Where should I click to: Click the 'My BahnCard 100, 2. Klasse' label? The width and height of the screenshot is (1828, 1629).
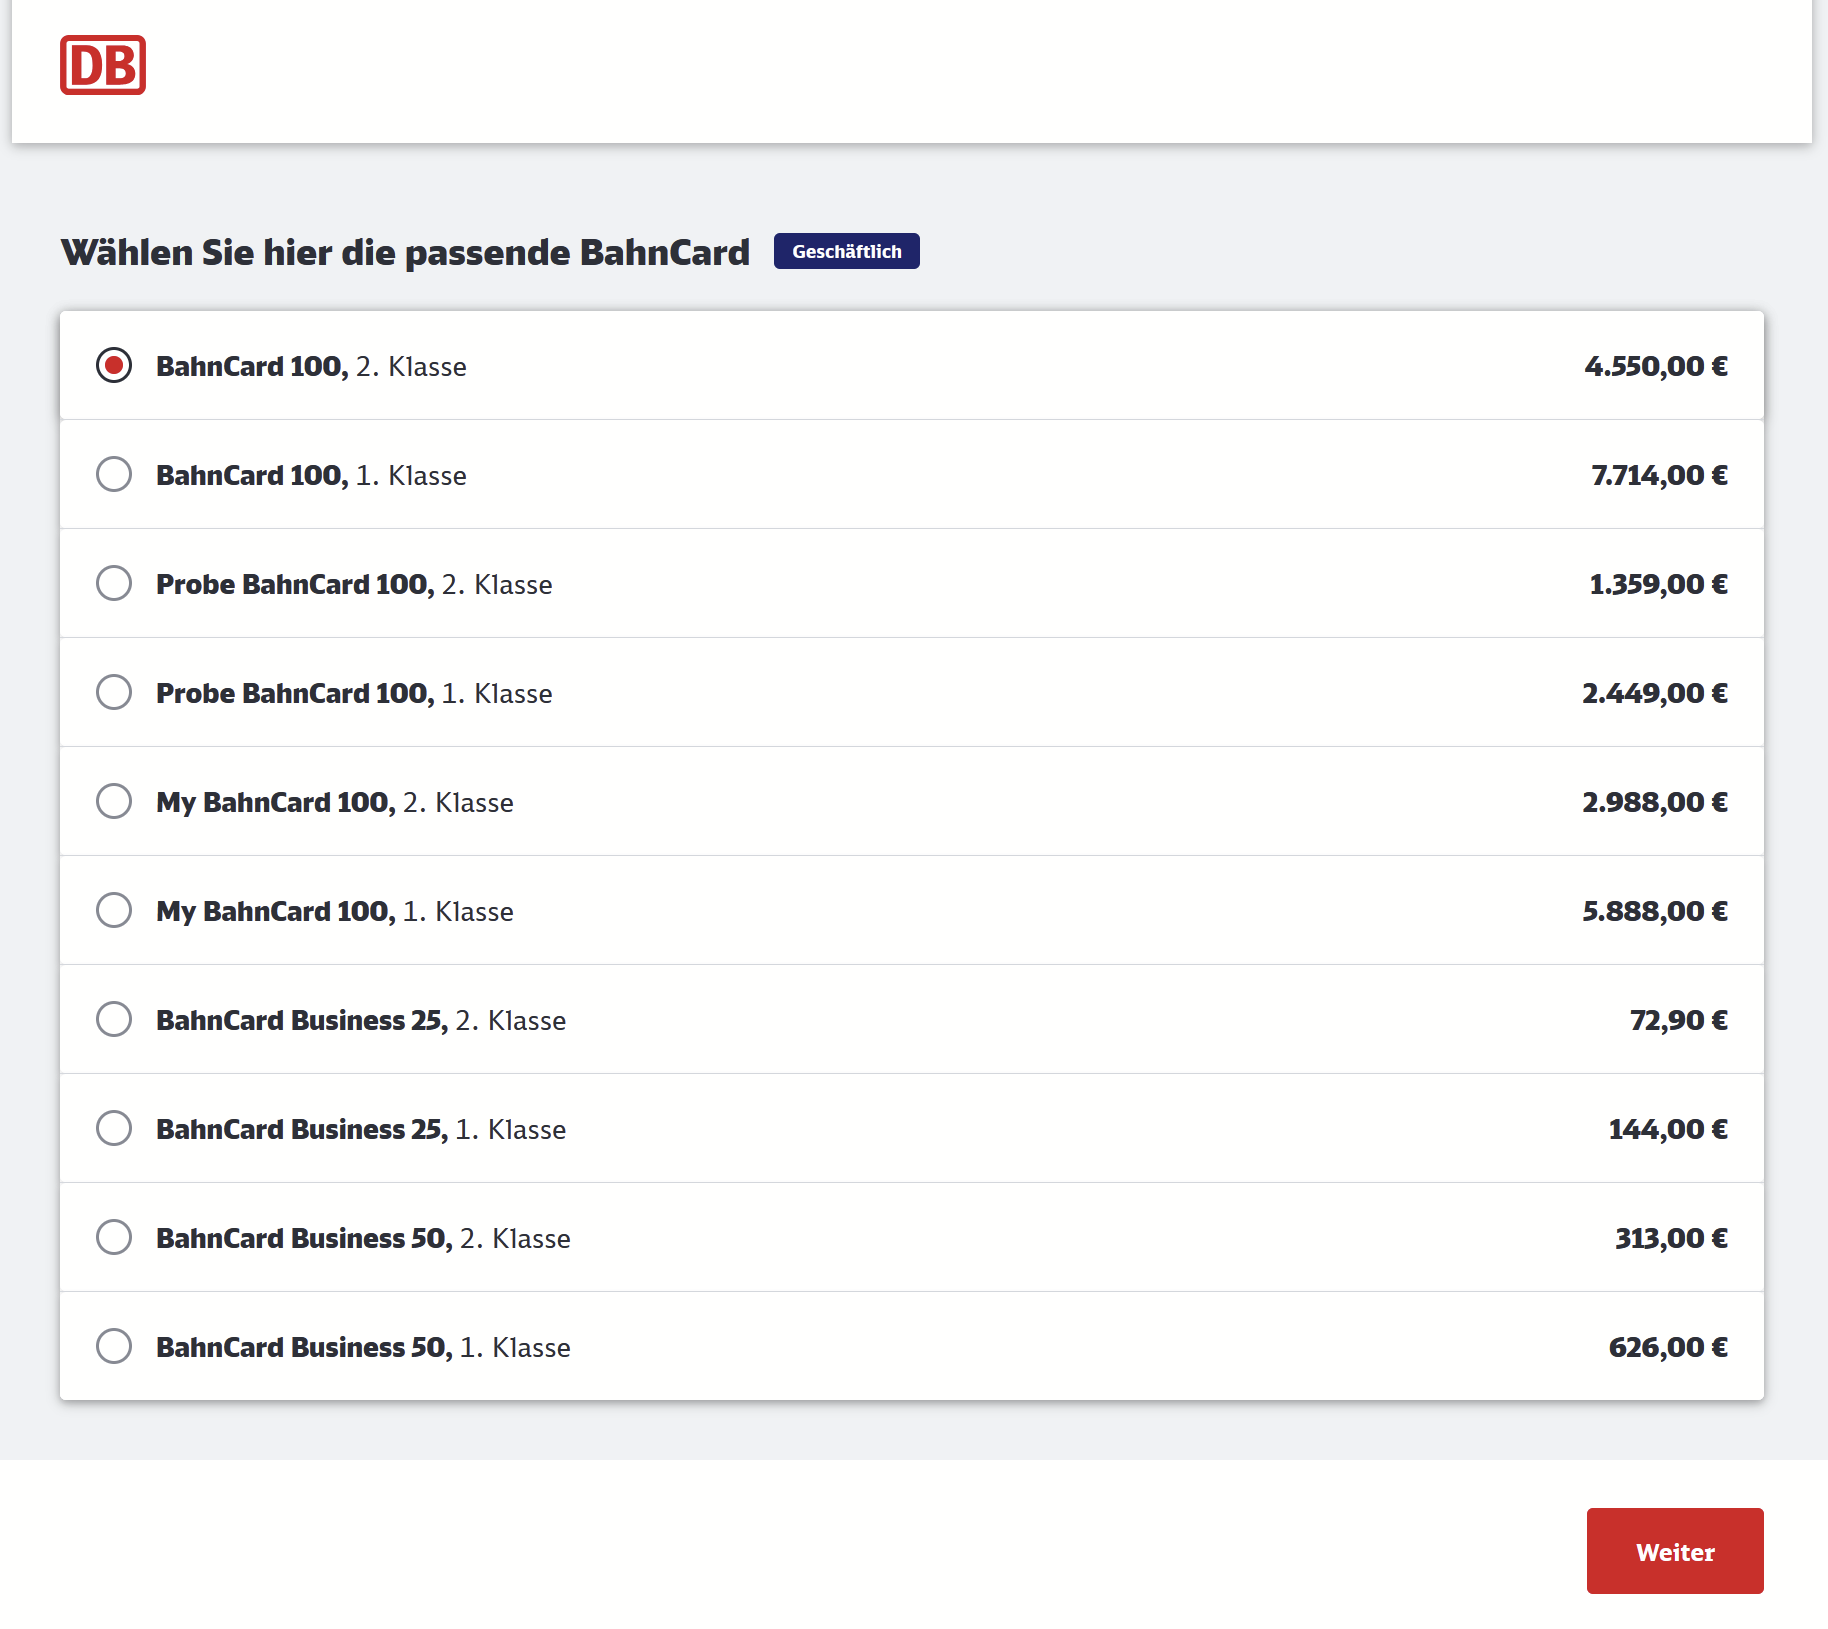click(x=335, y=802)
